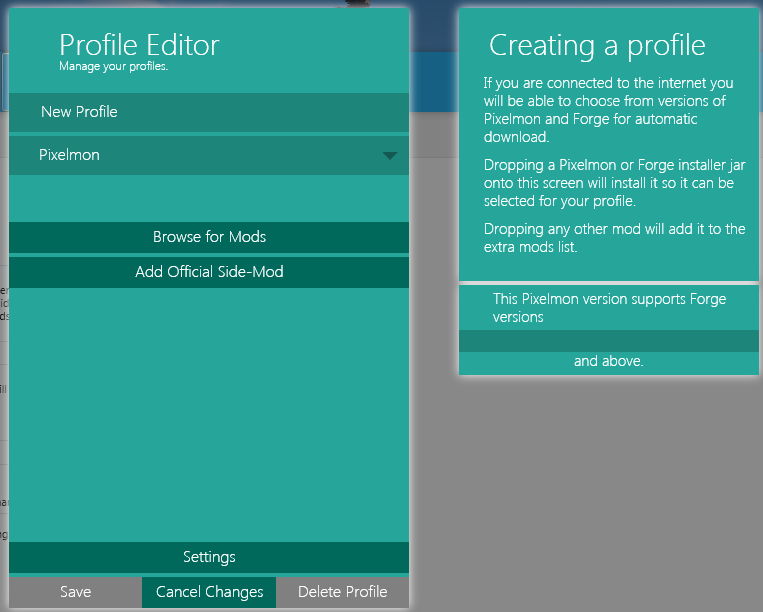The height and width of the screenshot is (612, 763).
Task: Select Cancel Changes
Action: (209, 592)
